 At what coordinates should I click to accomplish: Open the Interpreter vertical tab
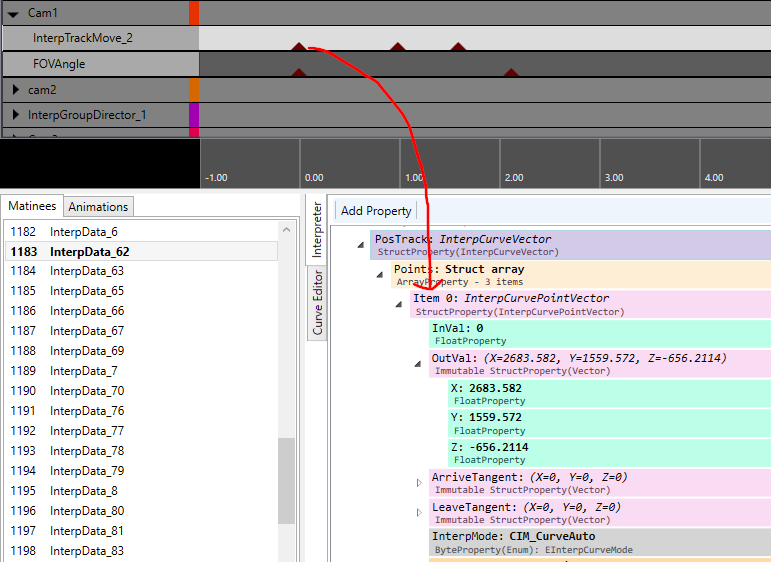click(317, 230)
